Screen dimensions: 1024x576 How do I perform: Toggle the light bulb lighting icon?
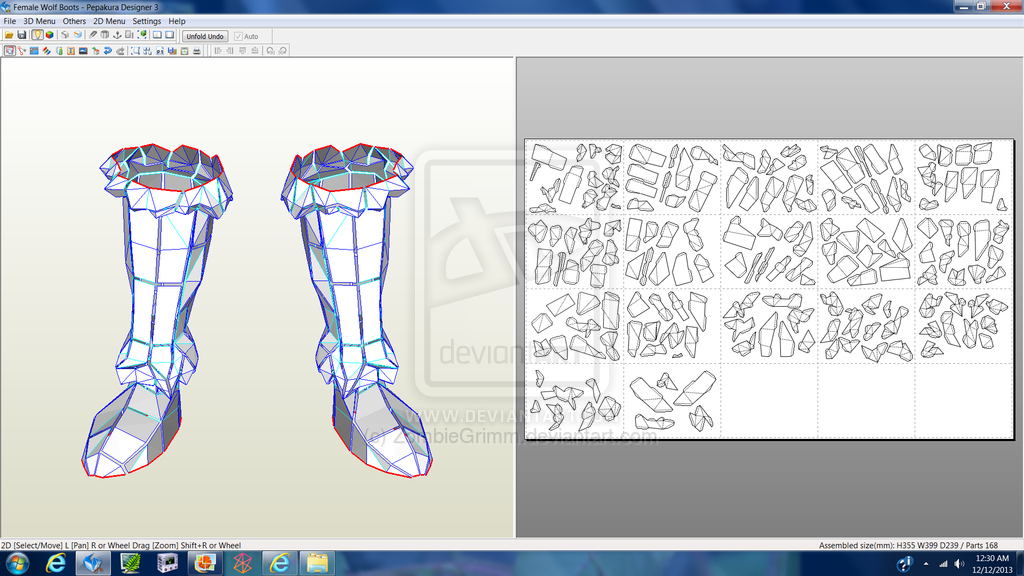click(x=37, y=35)
